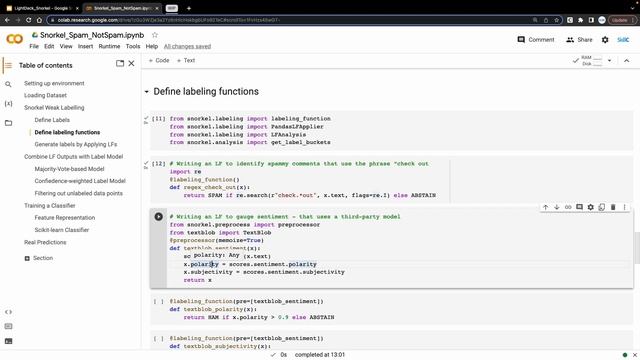This screenshot has width=640, height=360.
Task: Open the Runtime menu
Action: coord(109,47)
